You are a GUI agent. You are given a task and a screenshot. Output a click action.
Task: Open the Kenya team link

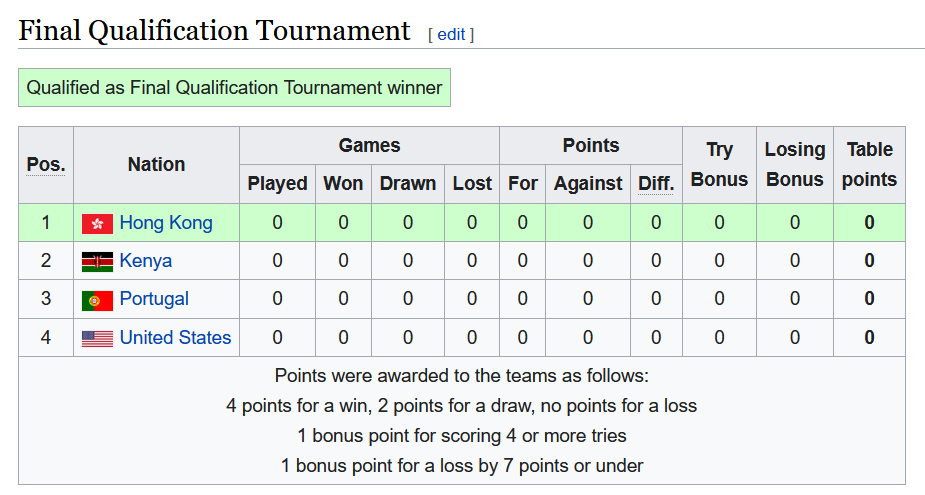146,261
